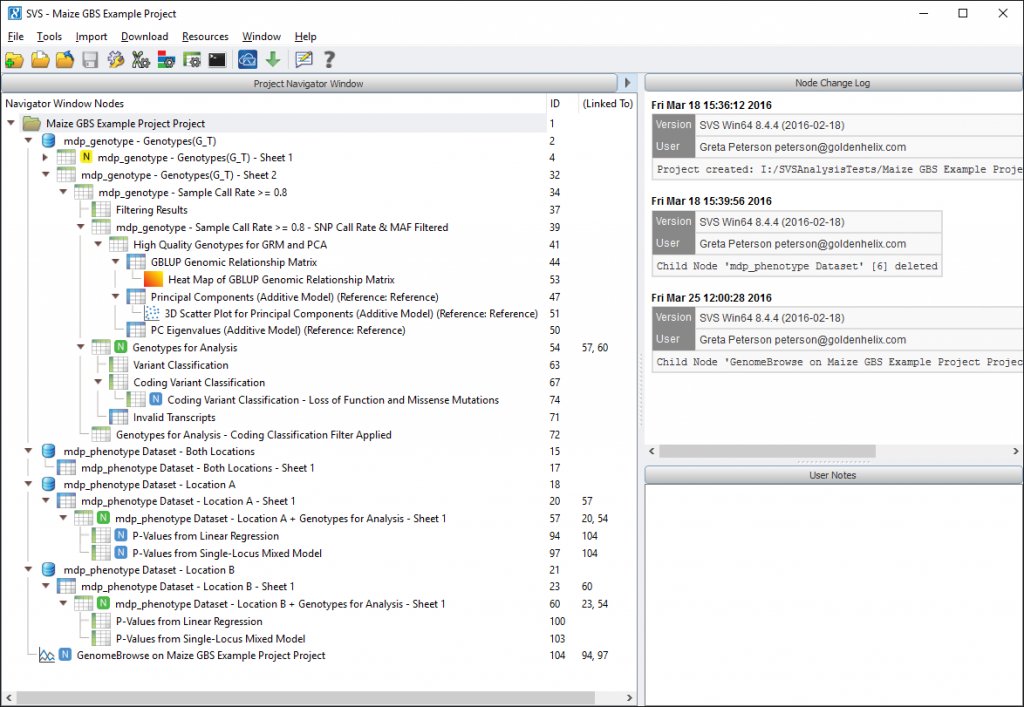Click the question mark help icon
Image resolution: width=1024 pixels, height=707 pixels.
coord(328,60)
